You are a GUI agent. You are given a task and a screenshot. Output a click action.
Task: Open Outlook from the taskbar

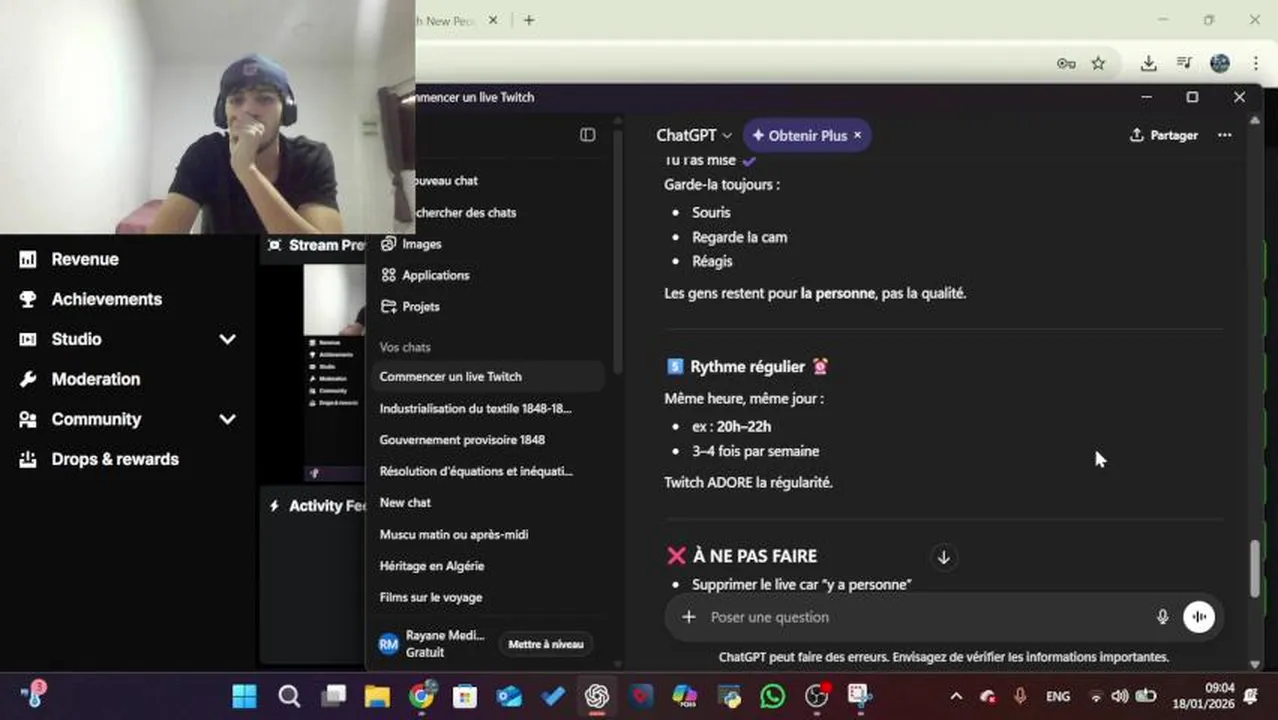509,696
